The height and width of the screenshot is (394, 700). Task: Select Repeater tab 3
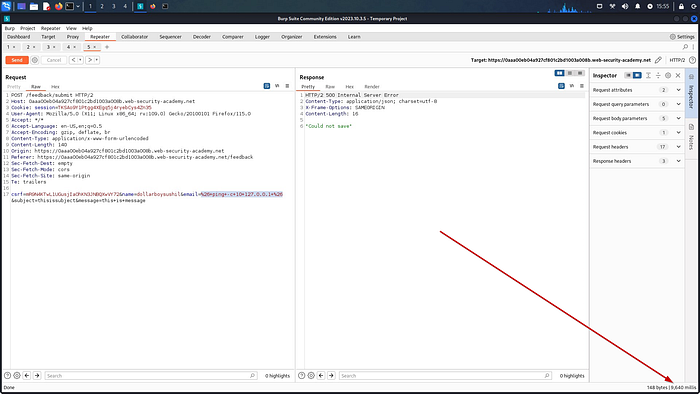50,47
